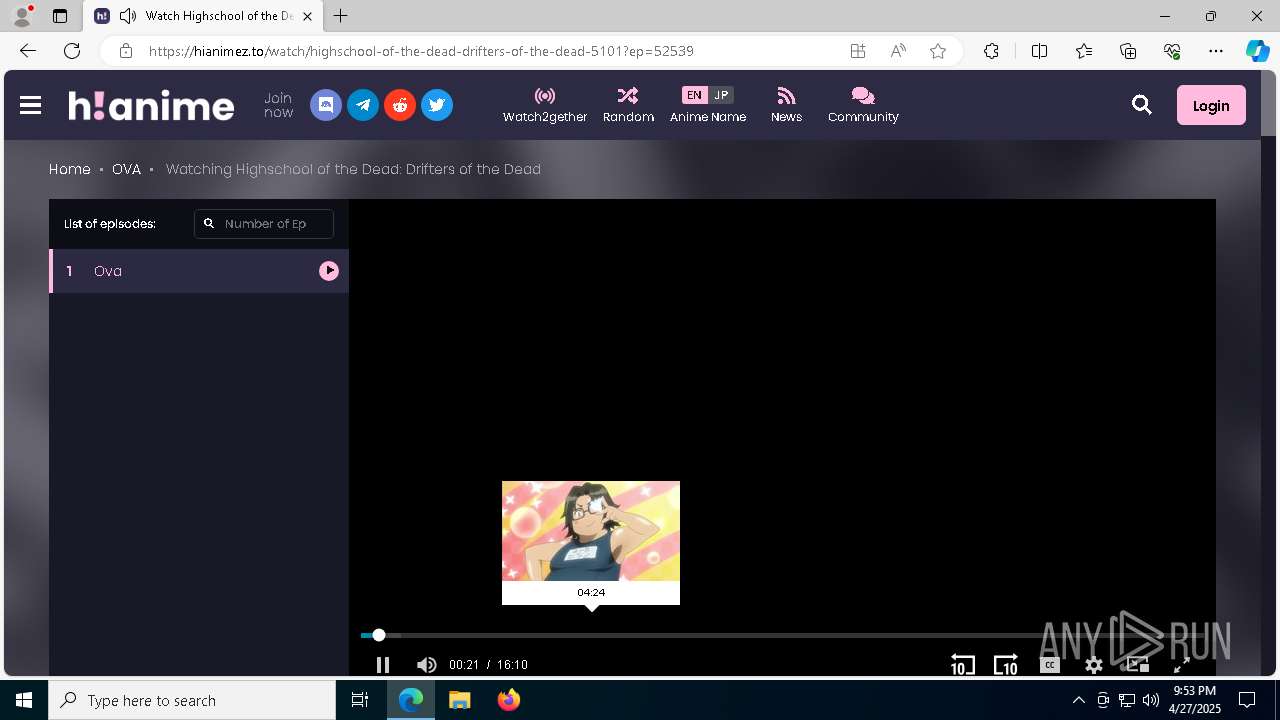Open the notification center

pyautogui.click(x=1247, y=700)
